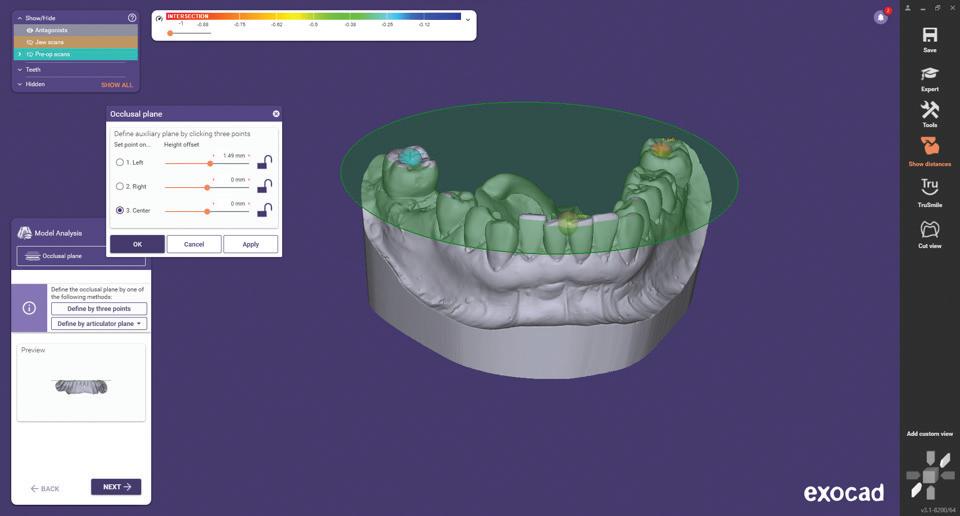Image resolution: width=960 pixels, height=516 pixels.
Task: Collapse the Show/Hide panel
Action: click(x=20, y=18)
